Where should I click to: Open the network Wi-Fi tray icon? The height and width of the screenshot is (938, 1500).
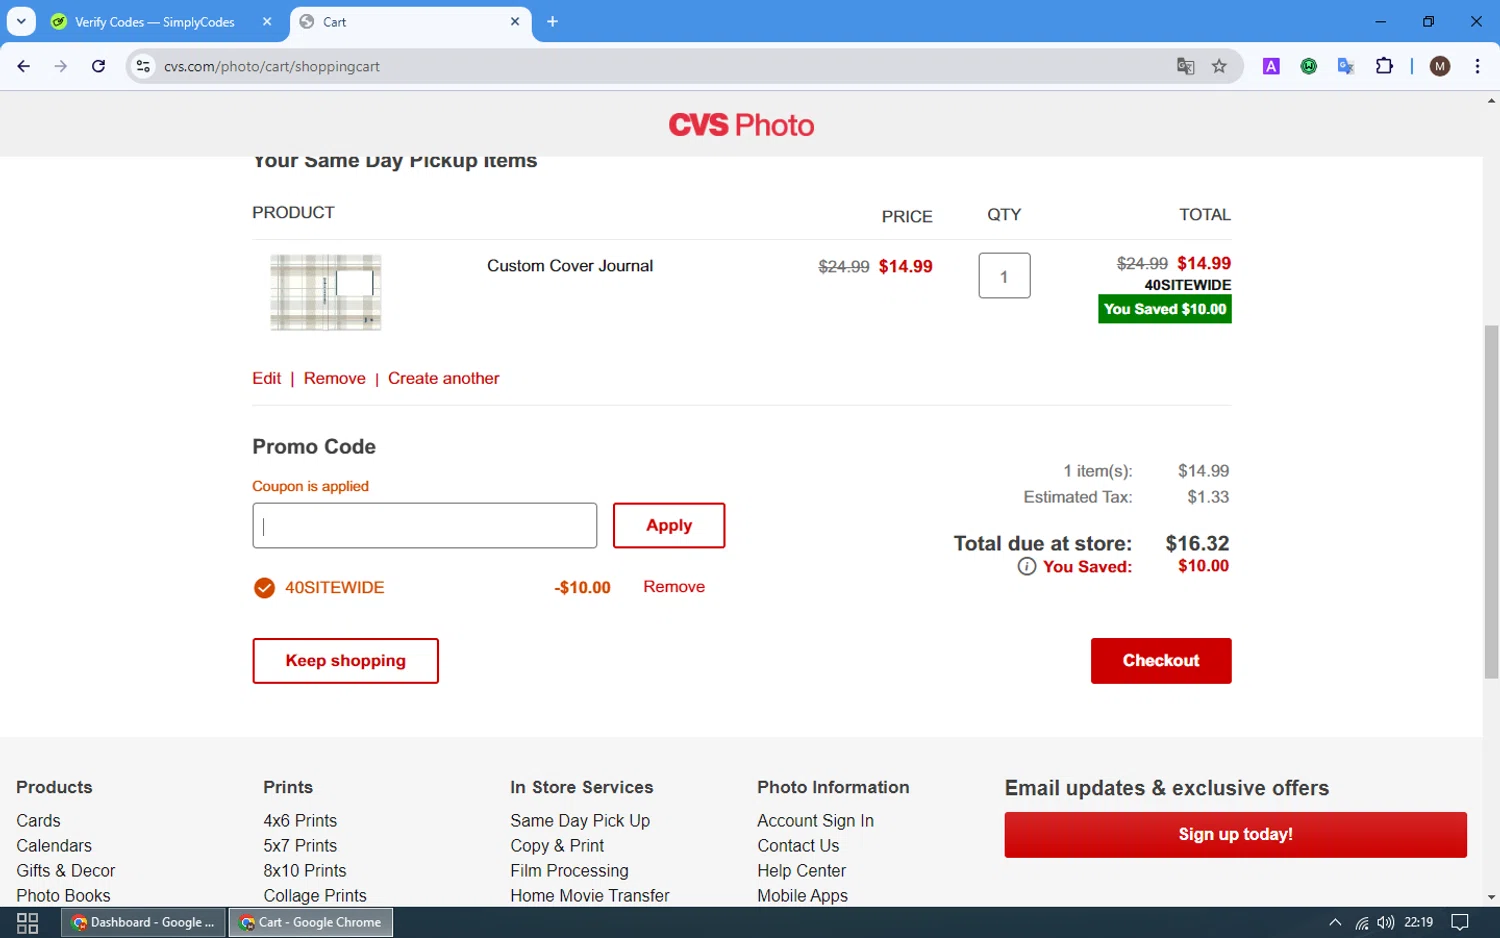[1361, 922]
